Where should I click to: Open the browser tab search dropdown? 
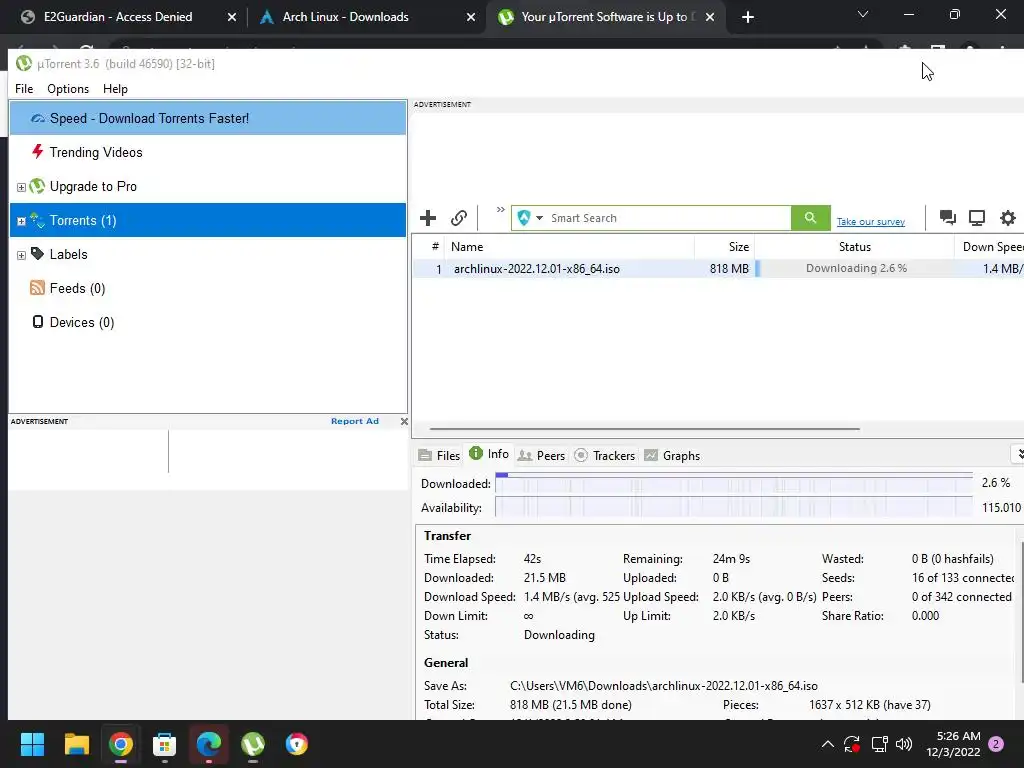(x=863, y=14)
